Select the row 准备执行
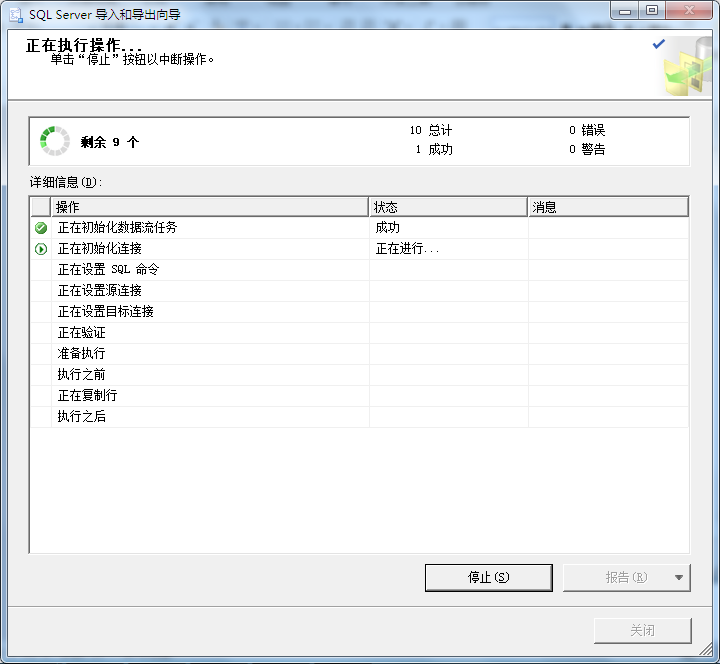Screen dimensions: 720x664 (x=359, y=354)
